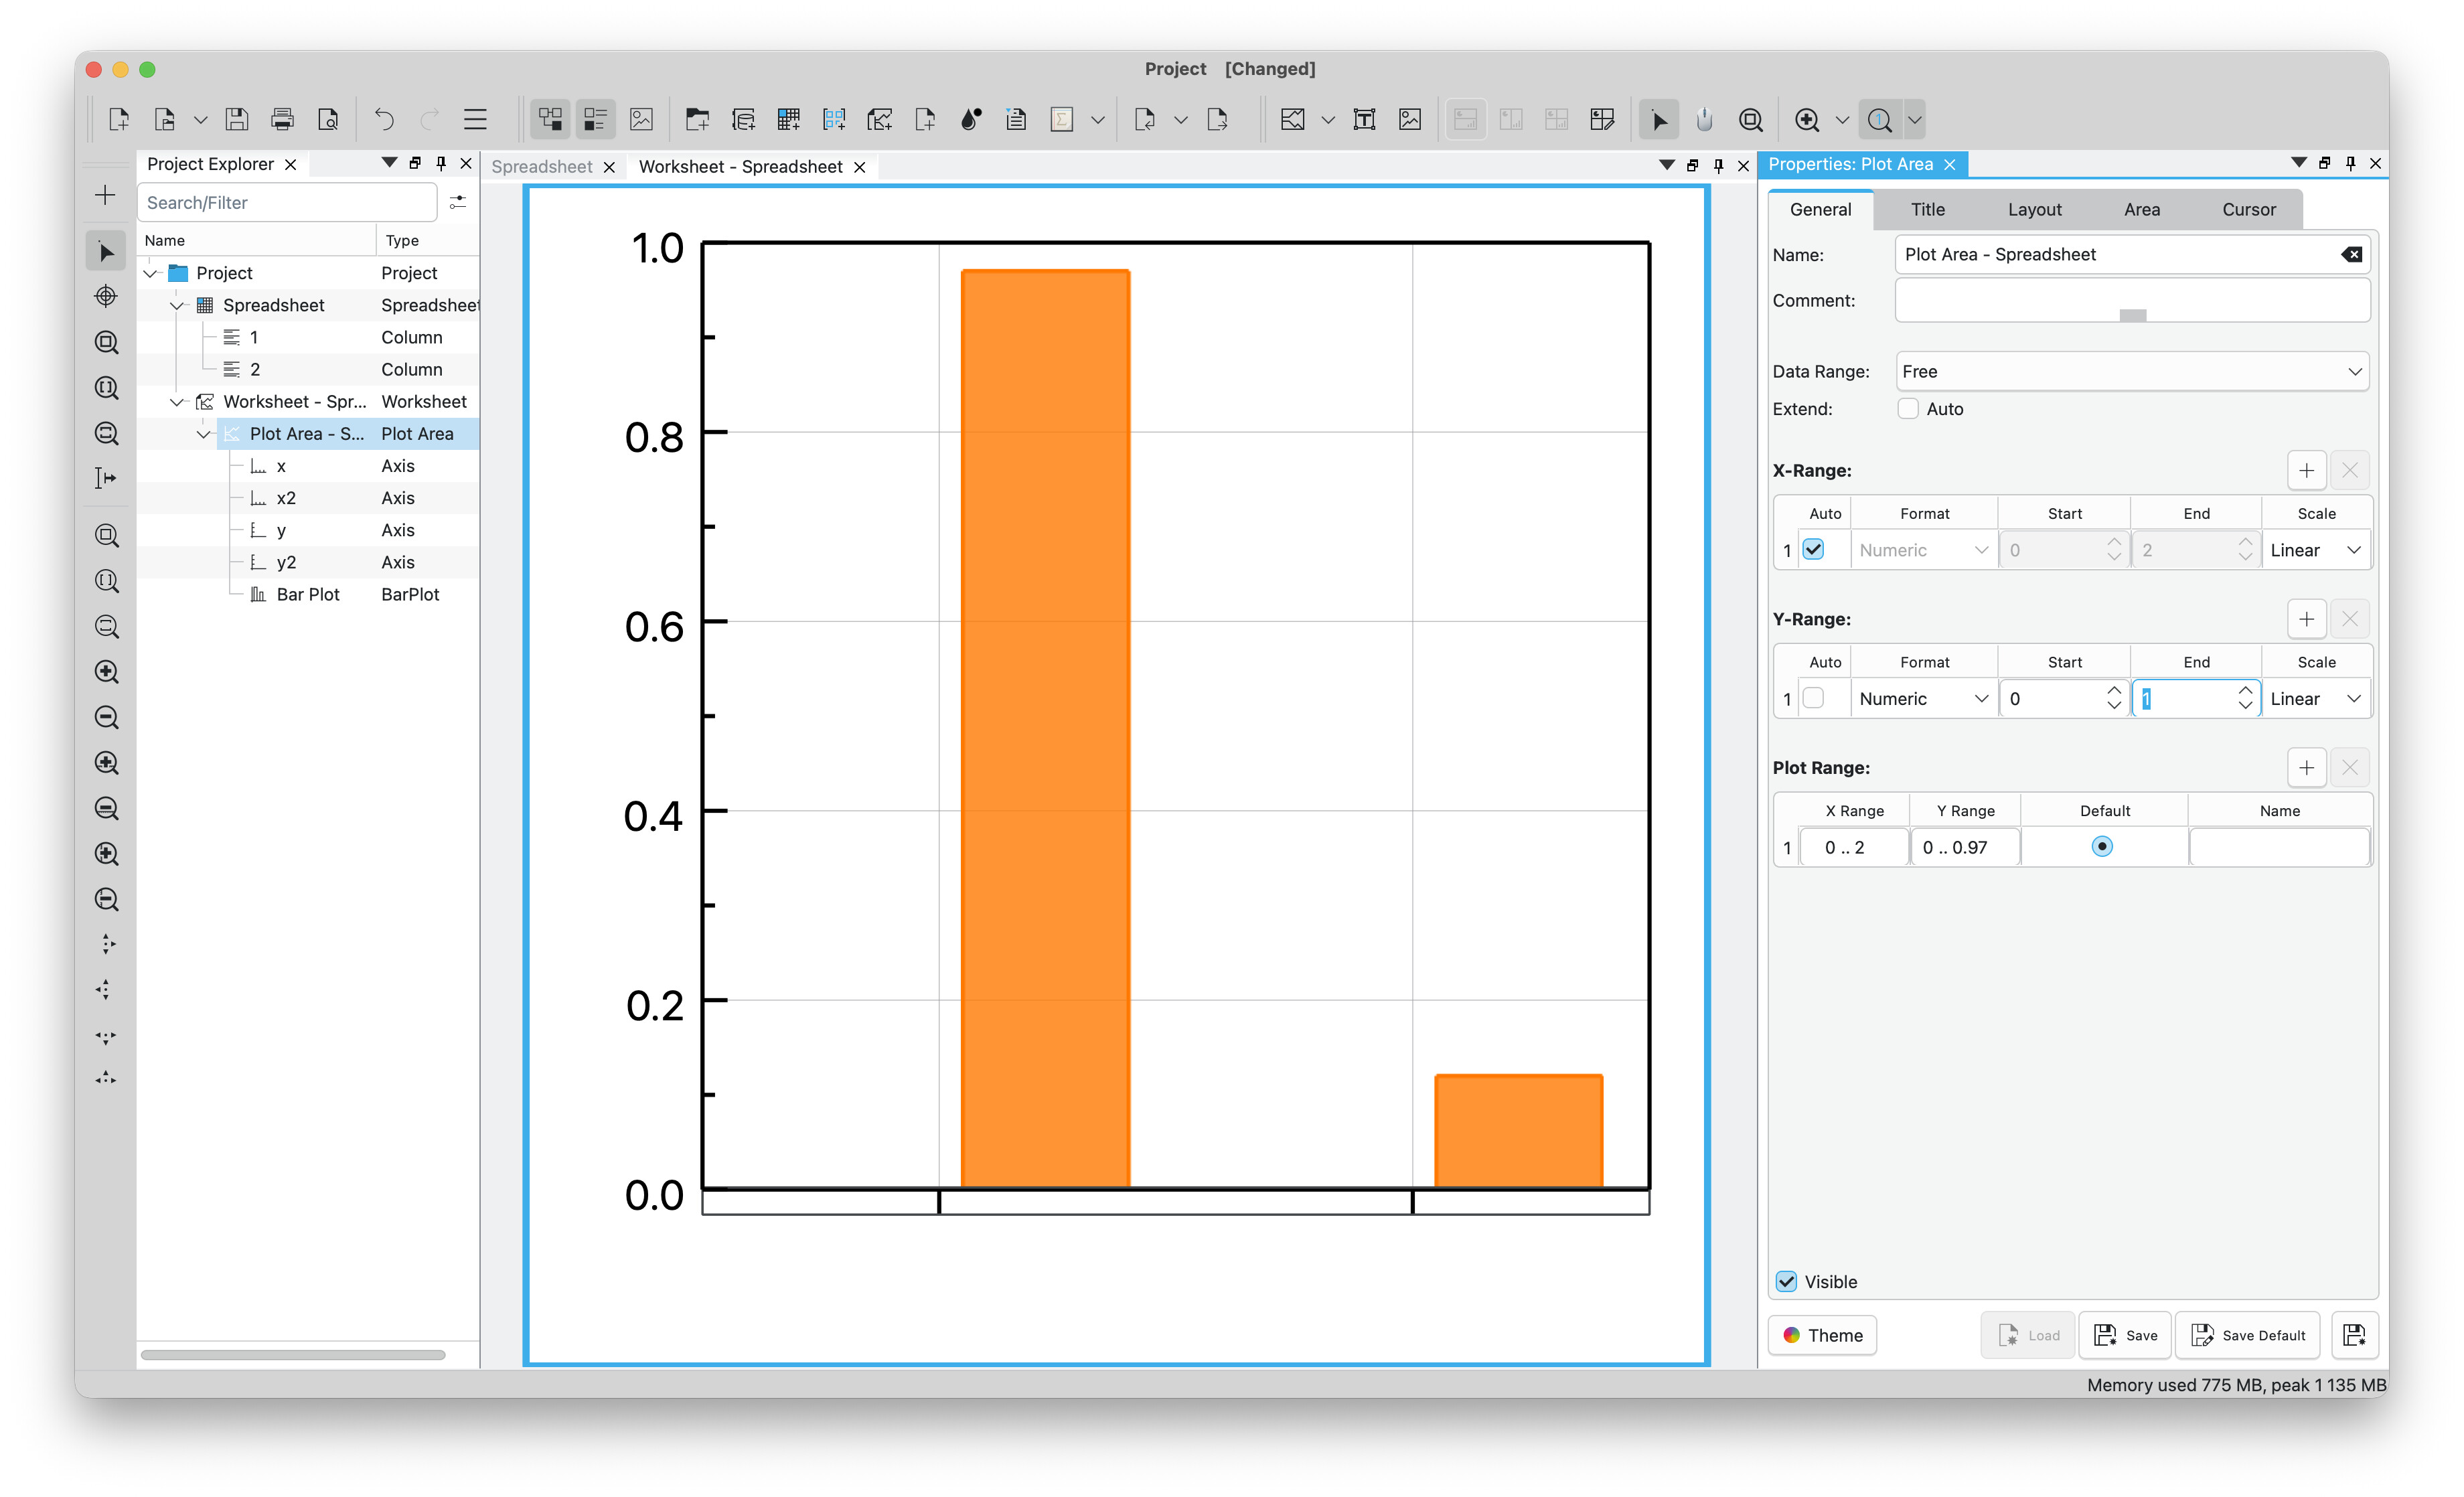Switch to the Layout tab
Image resolution: width=2464 pixels, height=1497 pixels.
2034,209
